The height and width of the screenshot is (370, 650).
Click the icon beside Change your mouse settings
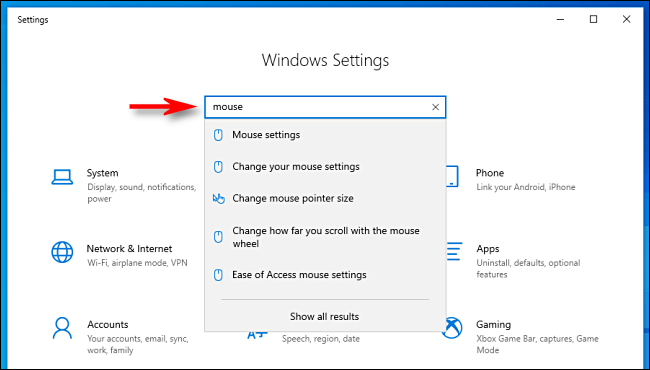click(x=218, y=167)
